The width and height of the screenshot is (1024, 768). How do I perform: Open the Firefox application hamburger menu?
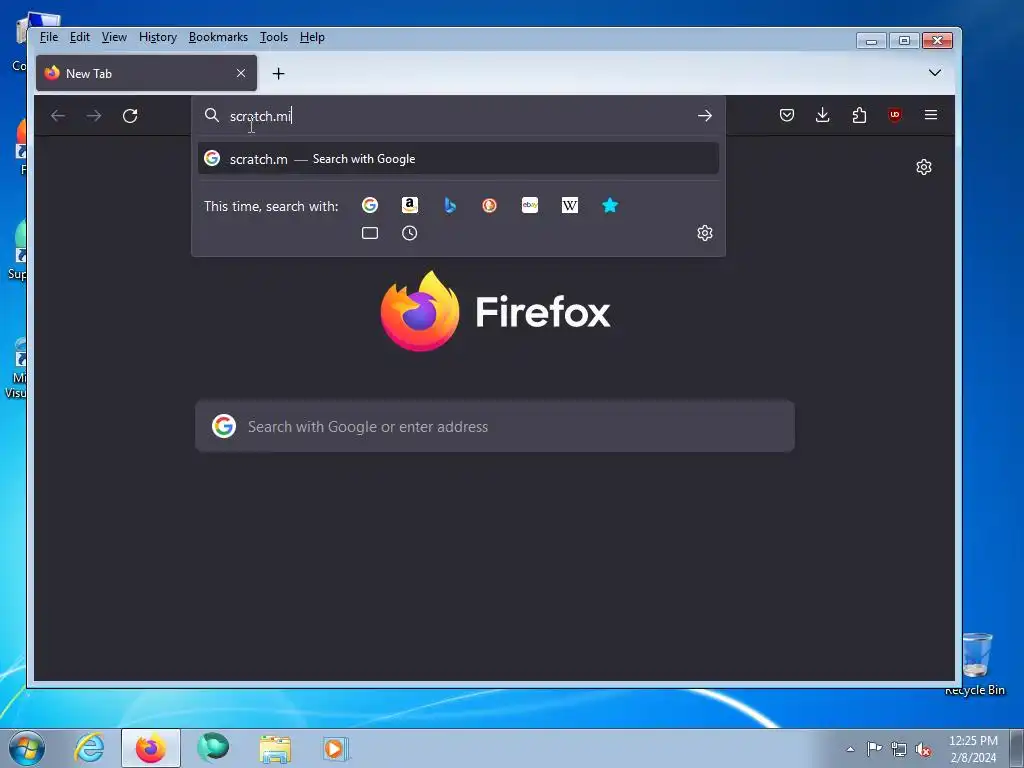(931, 115)
